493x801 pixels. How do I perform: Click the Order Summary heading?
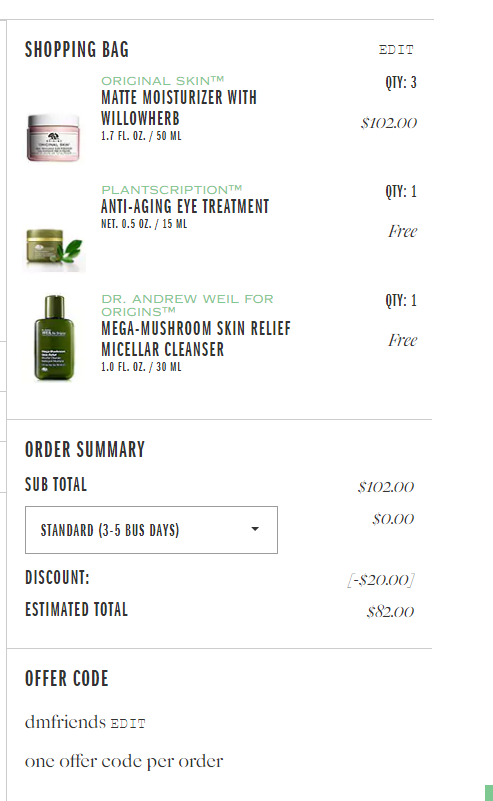[85, 450]
